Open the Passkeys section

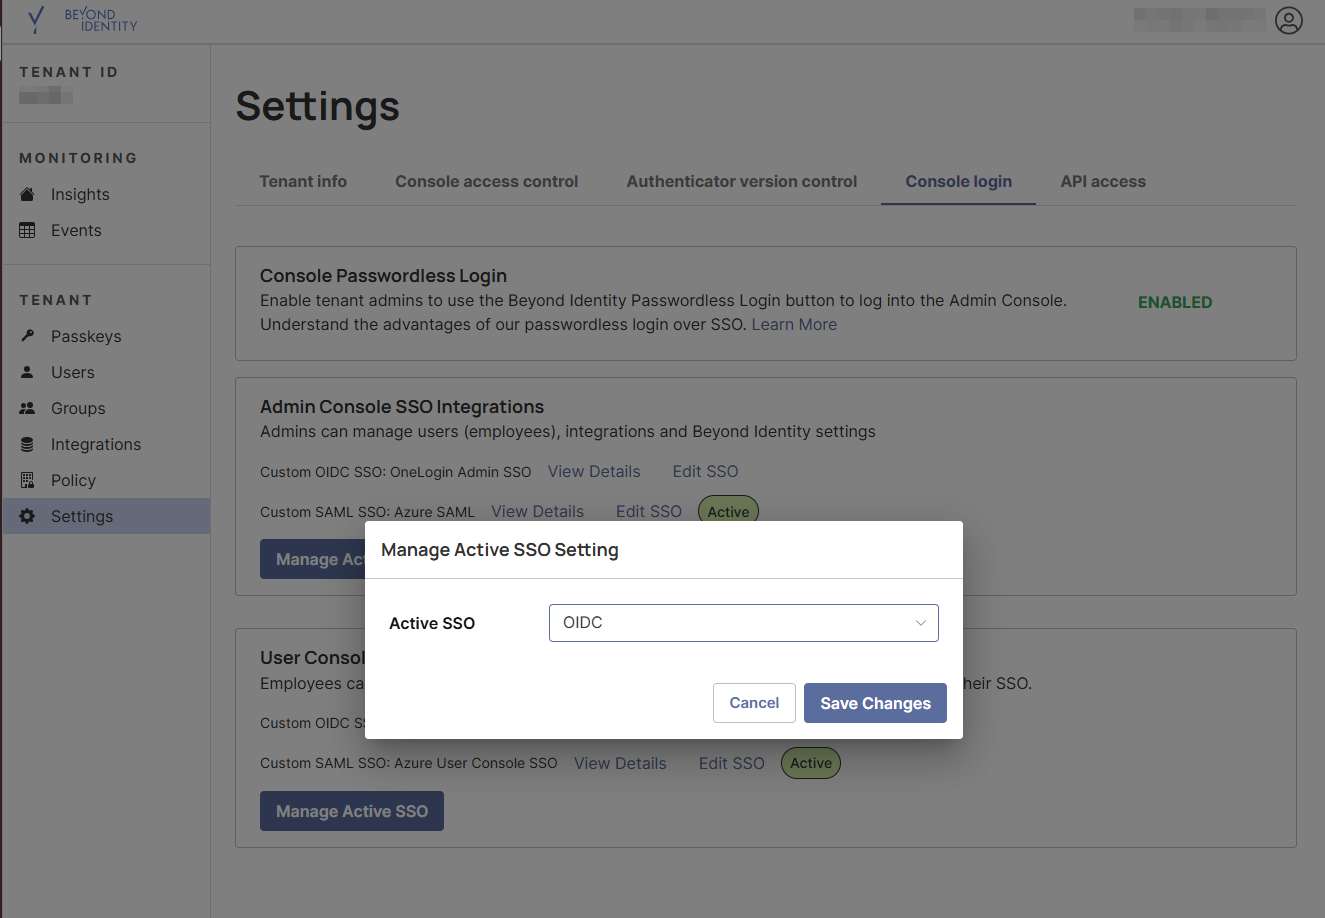(85, 336)
